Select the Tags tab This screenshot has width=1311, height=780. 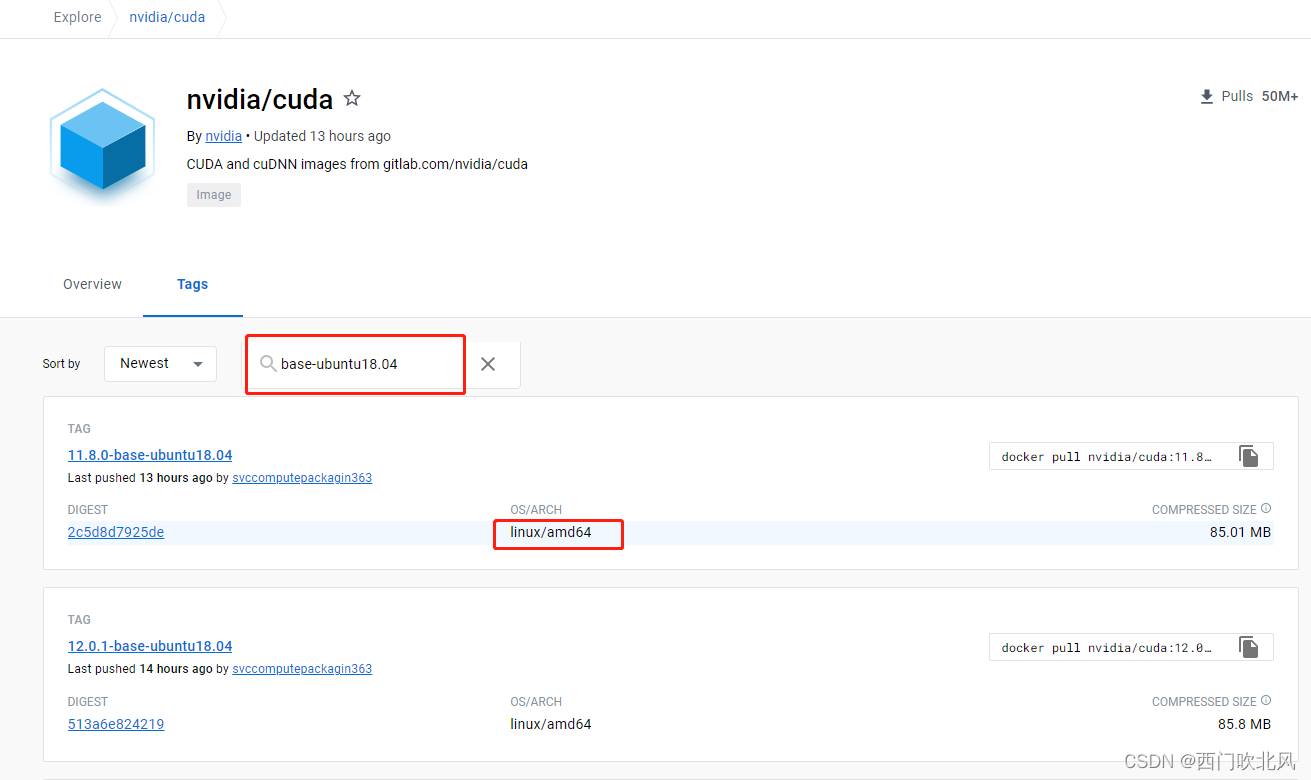point(192,284)
